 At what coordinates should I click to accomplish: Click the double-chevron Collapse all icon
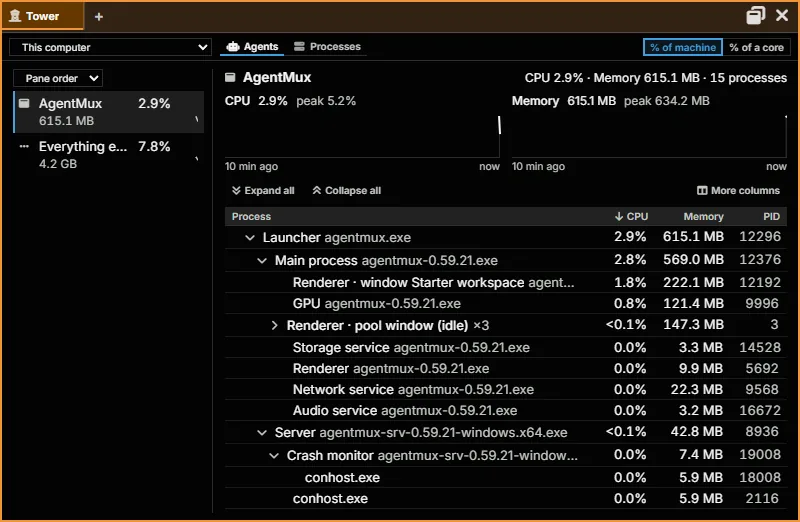tap(317, 190)
